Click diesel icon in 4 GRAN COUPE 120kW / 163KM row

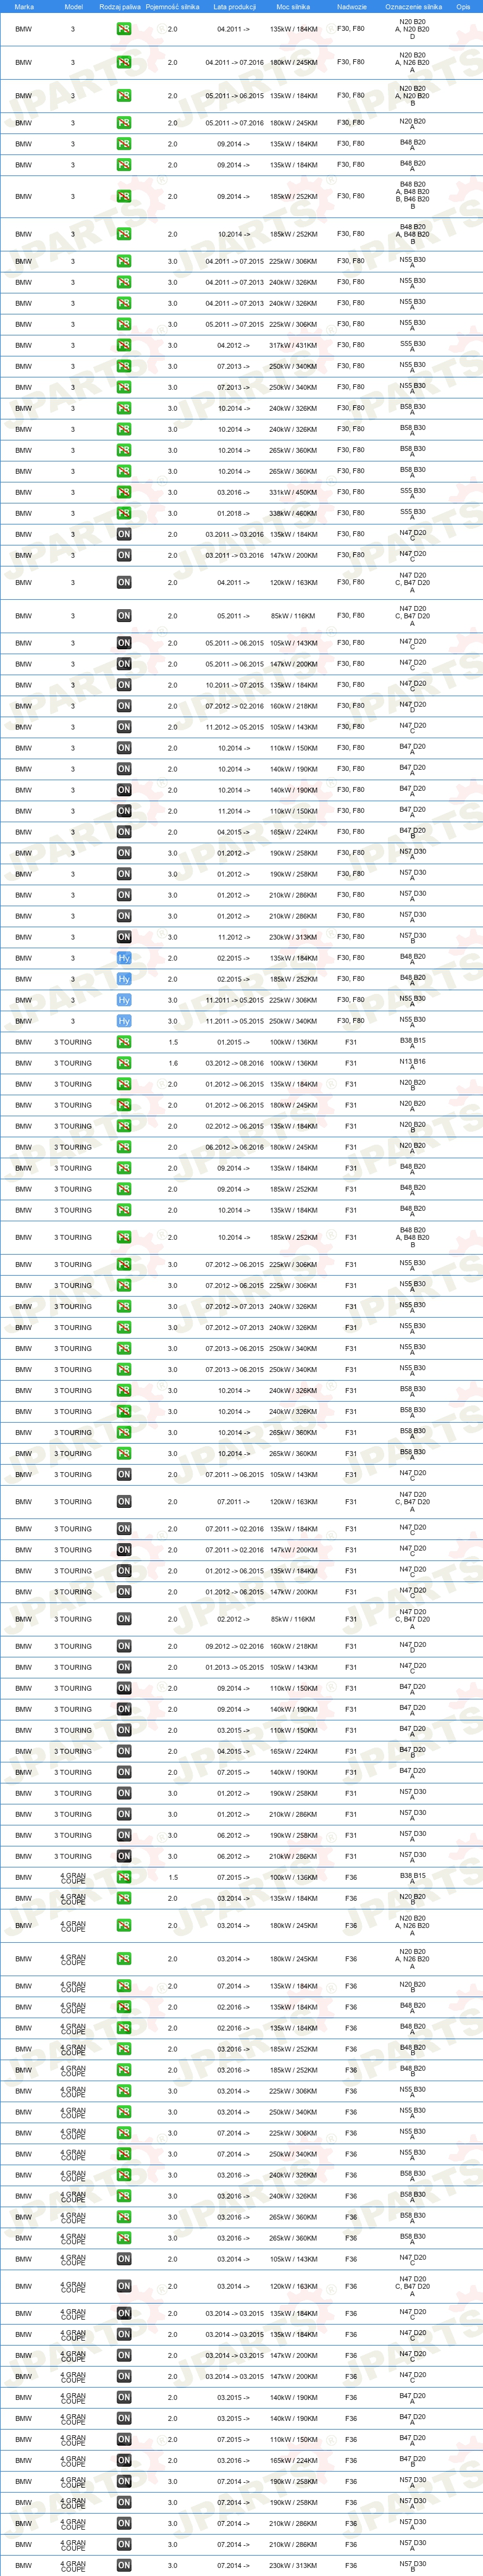(124, 2286)
